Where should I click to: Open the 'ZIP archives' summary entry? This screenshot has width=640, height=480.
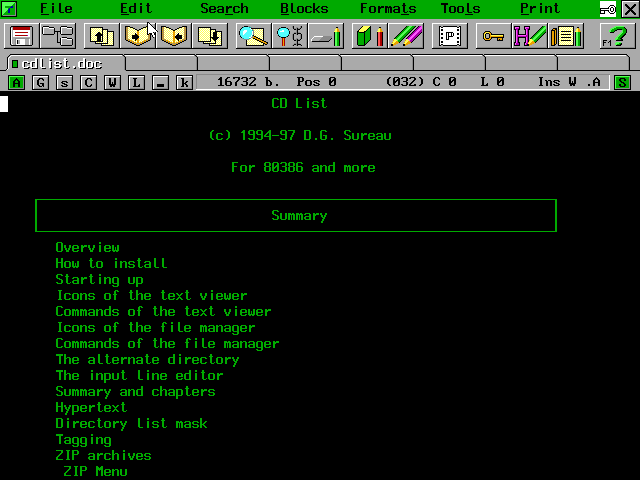[x=103, y=455]
